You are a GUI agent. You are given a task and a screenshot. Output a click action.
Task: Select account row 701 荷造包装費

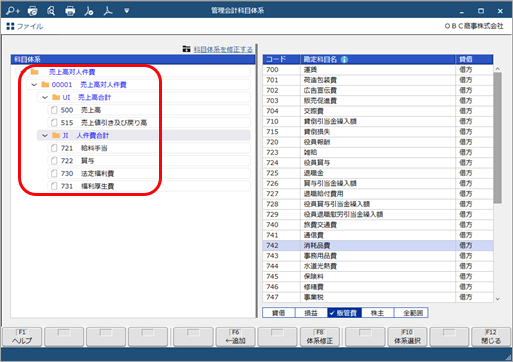[x=378, y=80]
